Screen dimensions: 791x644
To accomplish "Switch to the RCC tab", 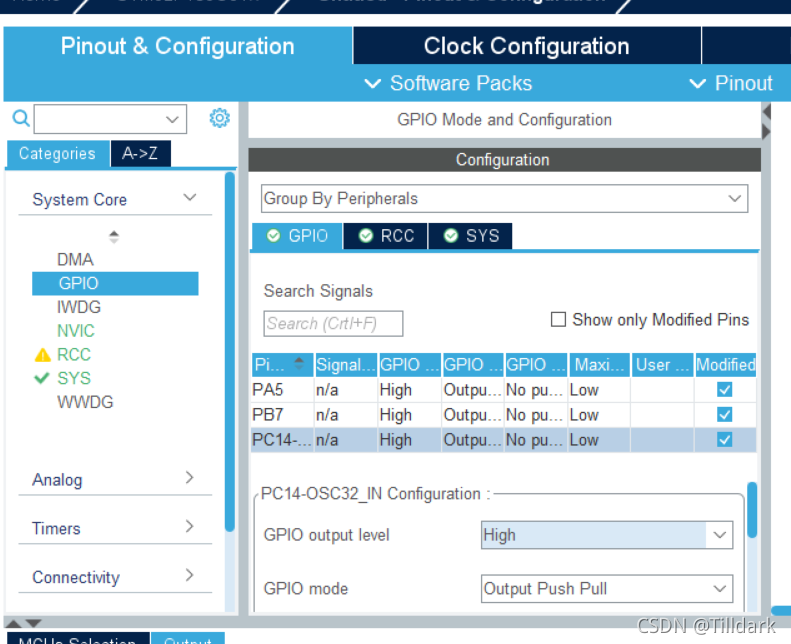I will [x=386, y=236].
